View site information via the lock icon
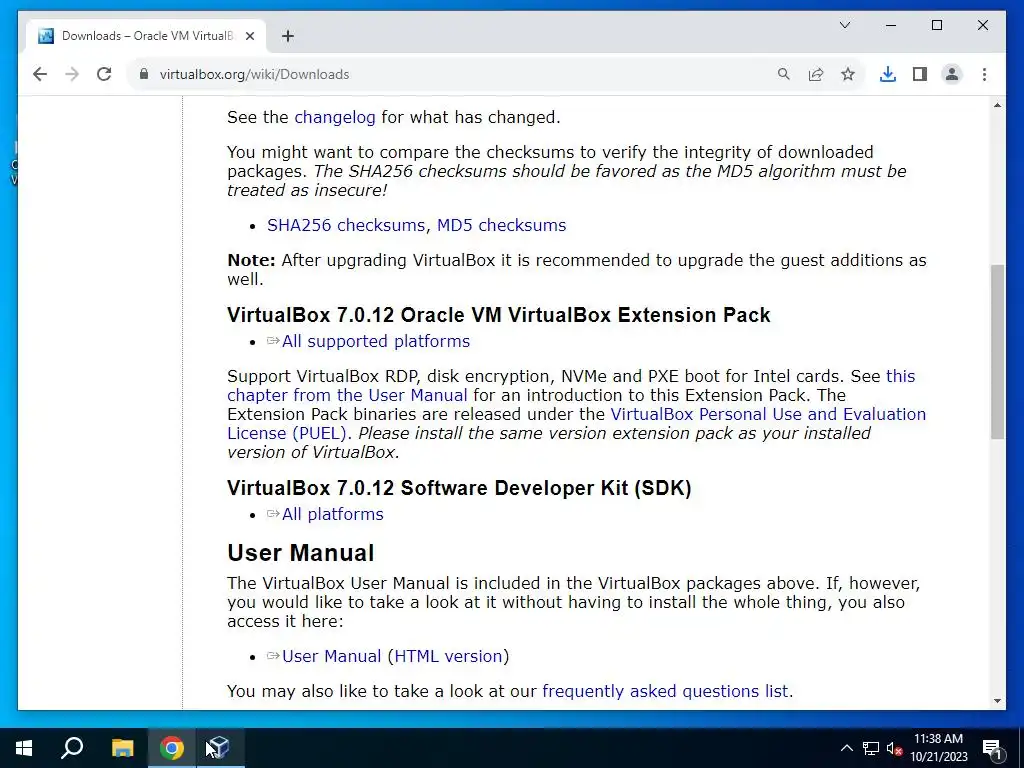Image resolution: width=1024 pixels, height=768 pixels. coord(144,74)
